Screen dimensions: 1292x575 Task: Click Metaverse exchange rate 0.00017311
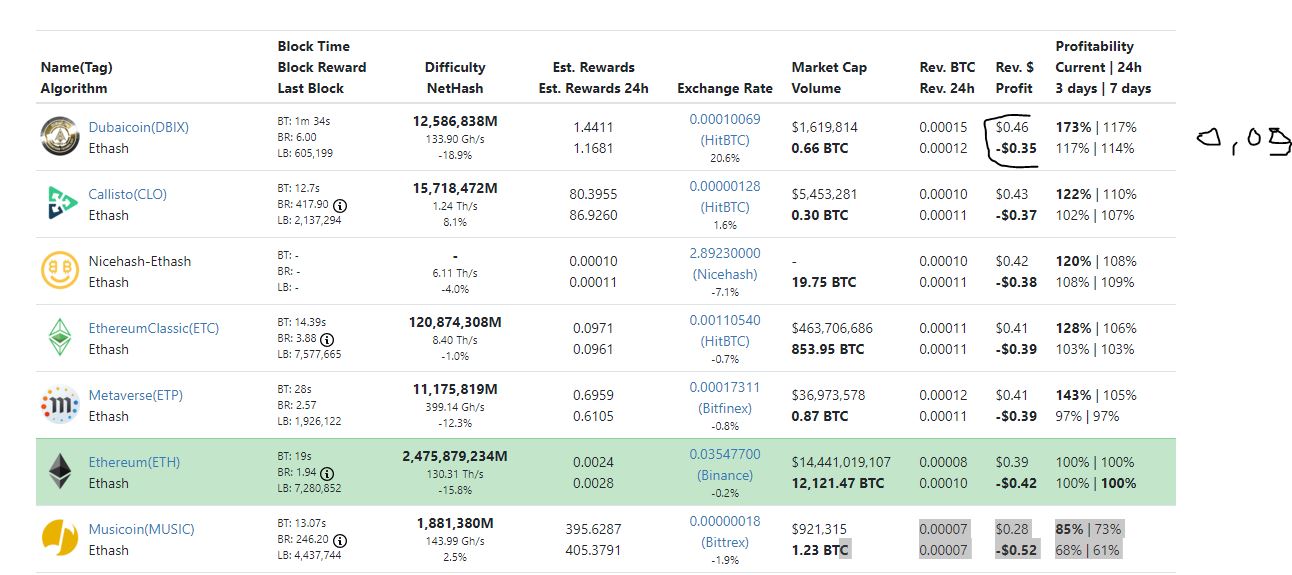coord(725,387)
